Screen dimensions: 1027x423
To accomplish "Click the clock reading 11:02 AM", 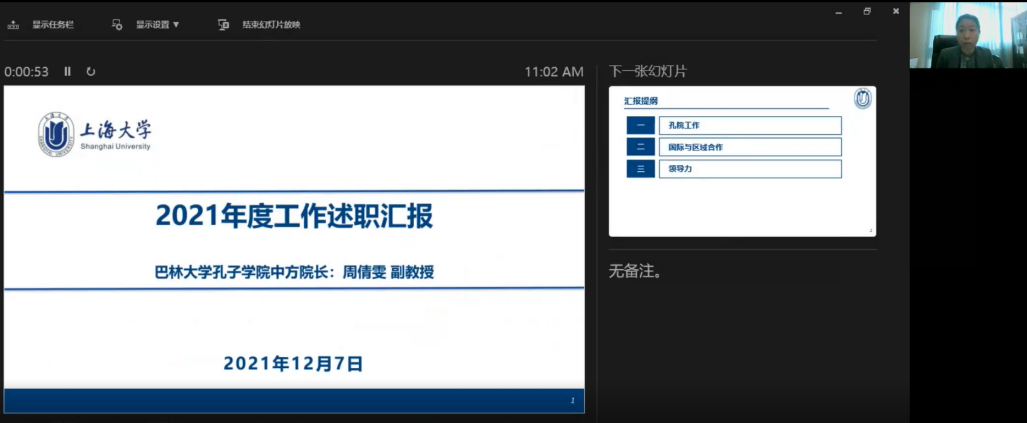I will [x=553, y=72].
